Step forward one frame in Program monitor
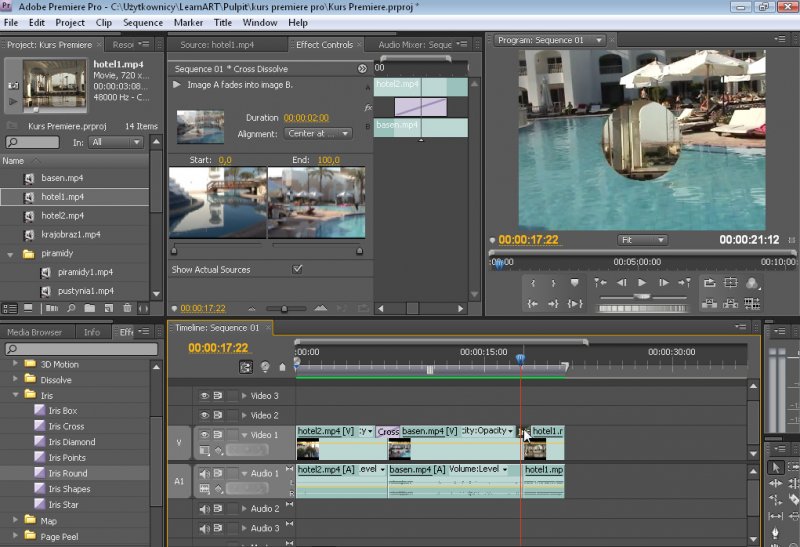800x547 pixels. tap(663, 283)
